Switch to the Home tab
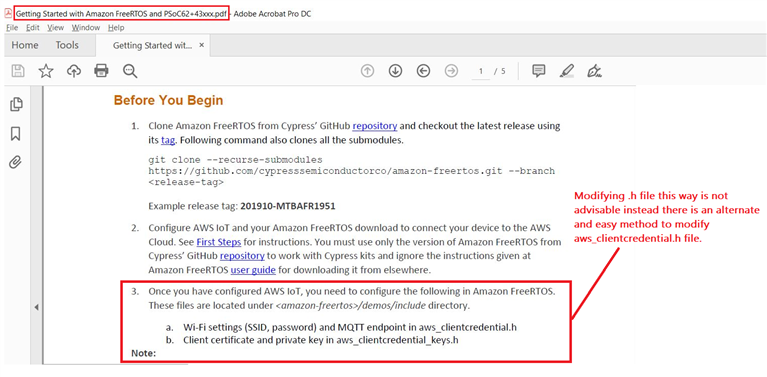This screenshot has width=767, height=377. (x=25, y=45)
